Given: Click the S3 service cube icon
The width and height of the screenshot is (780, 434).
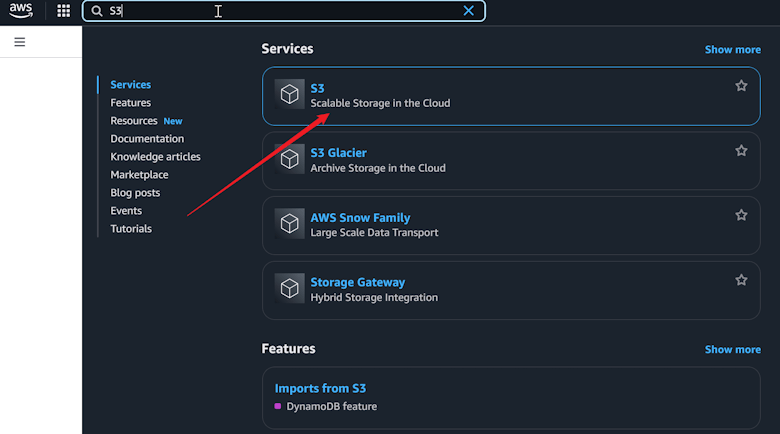Looking at the screenshot, I should (x=290, y=94).
